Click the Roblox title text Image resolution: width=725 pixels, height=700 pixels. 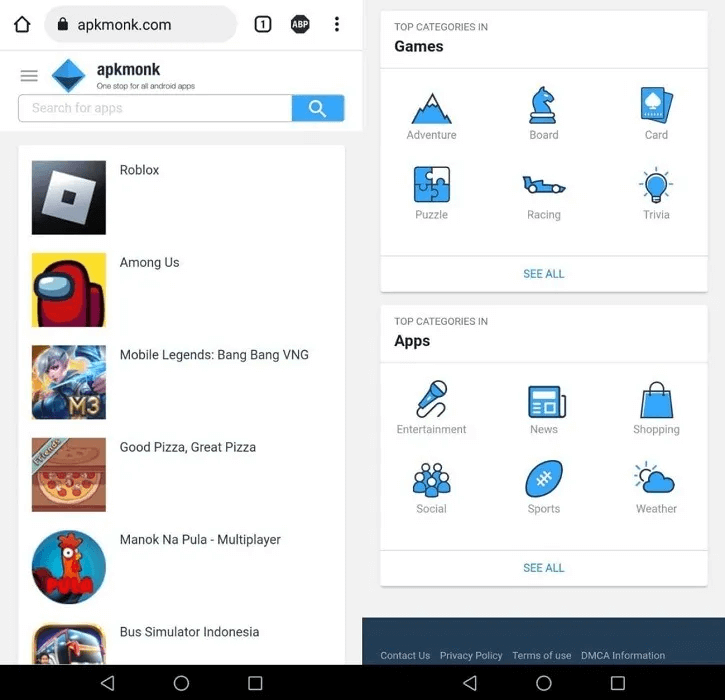coord(139,170)
